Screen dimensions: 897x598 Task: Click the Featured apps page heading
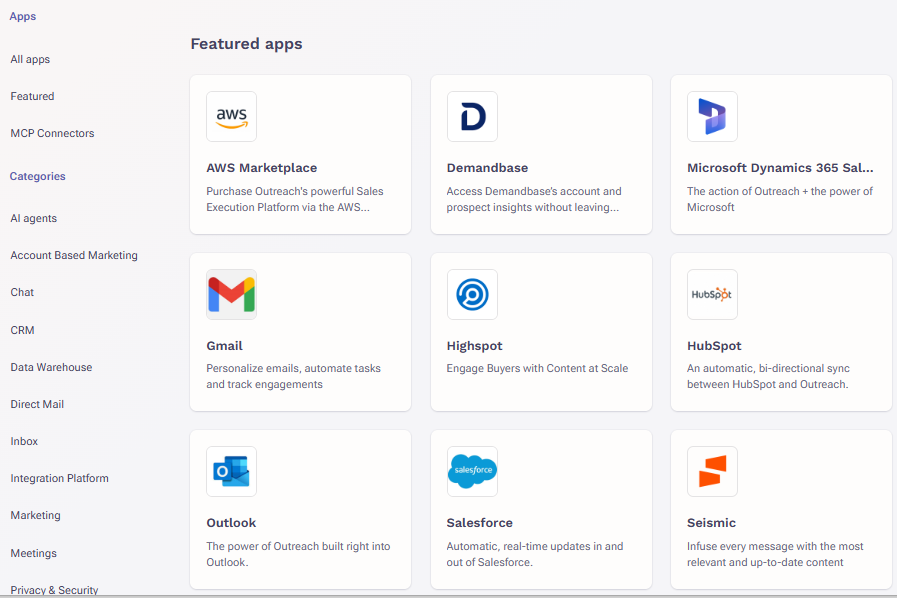(247, 44)
